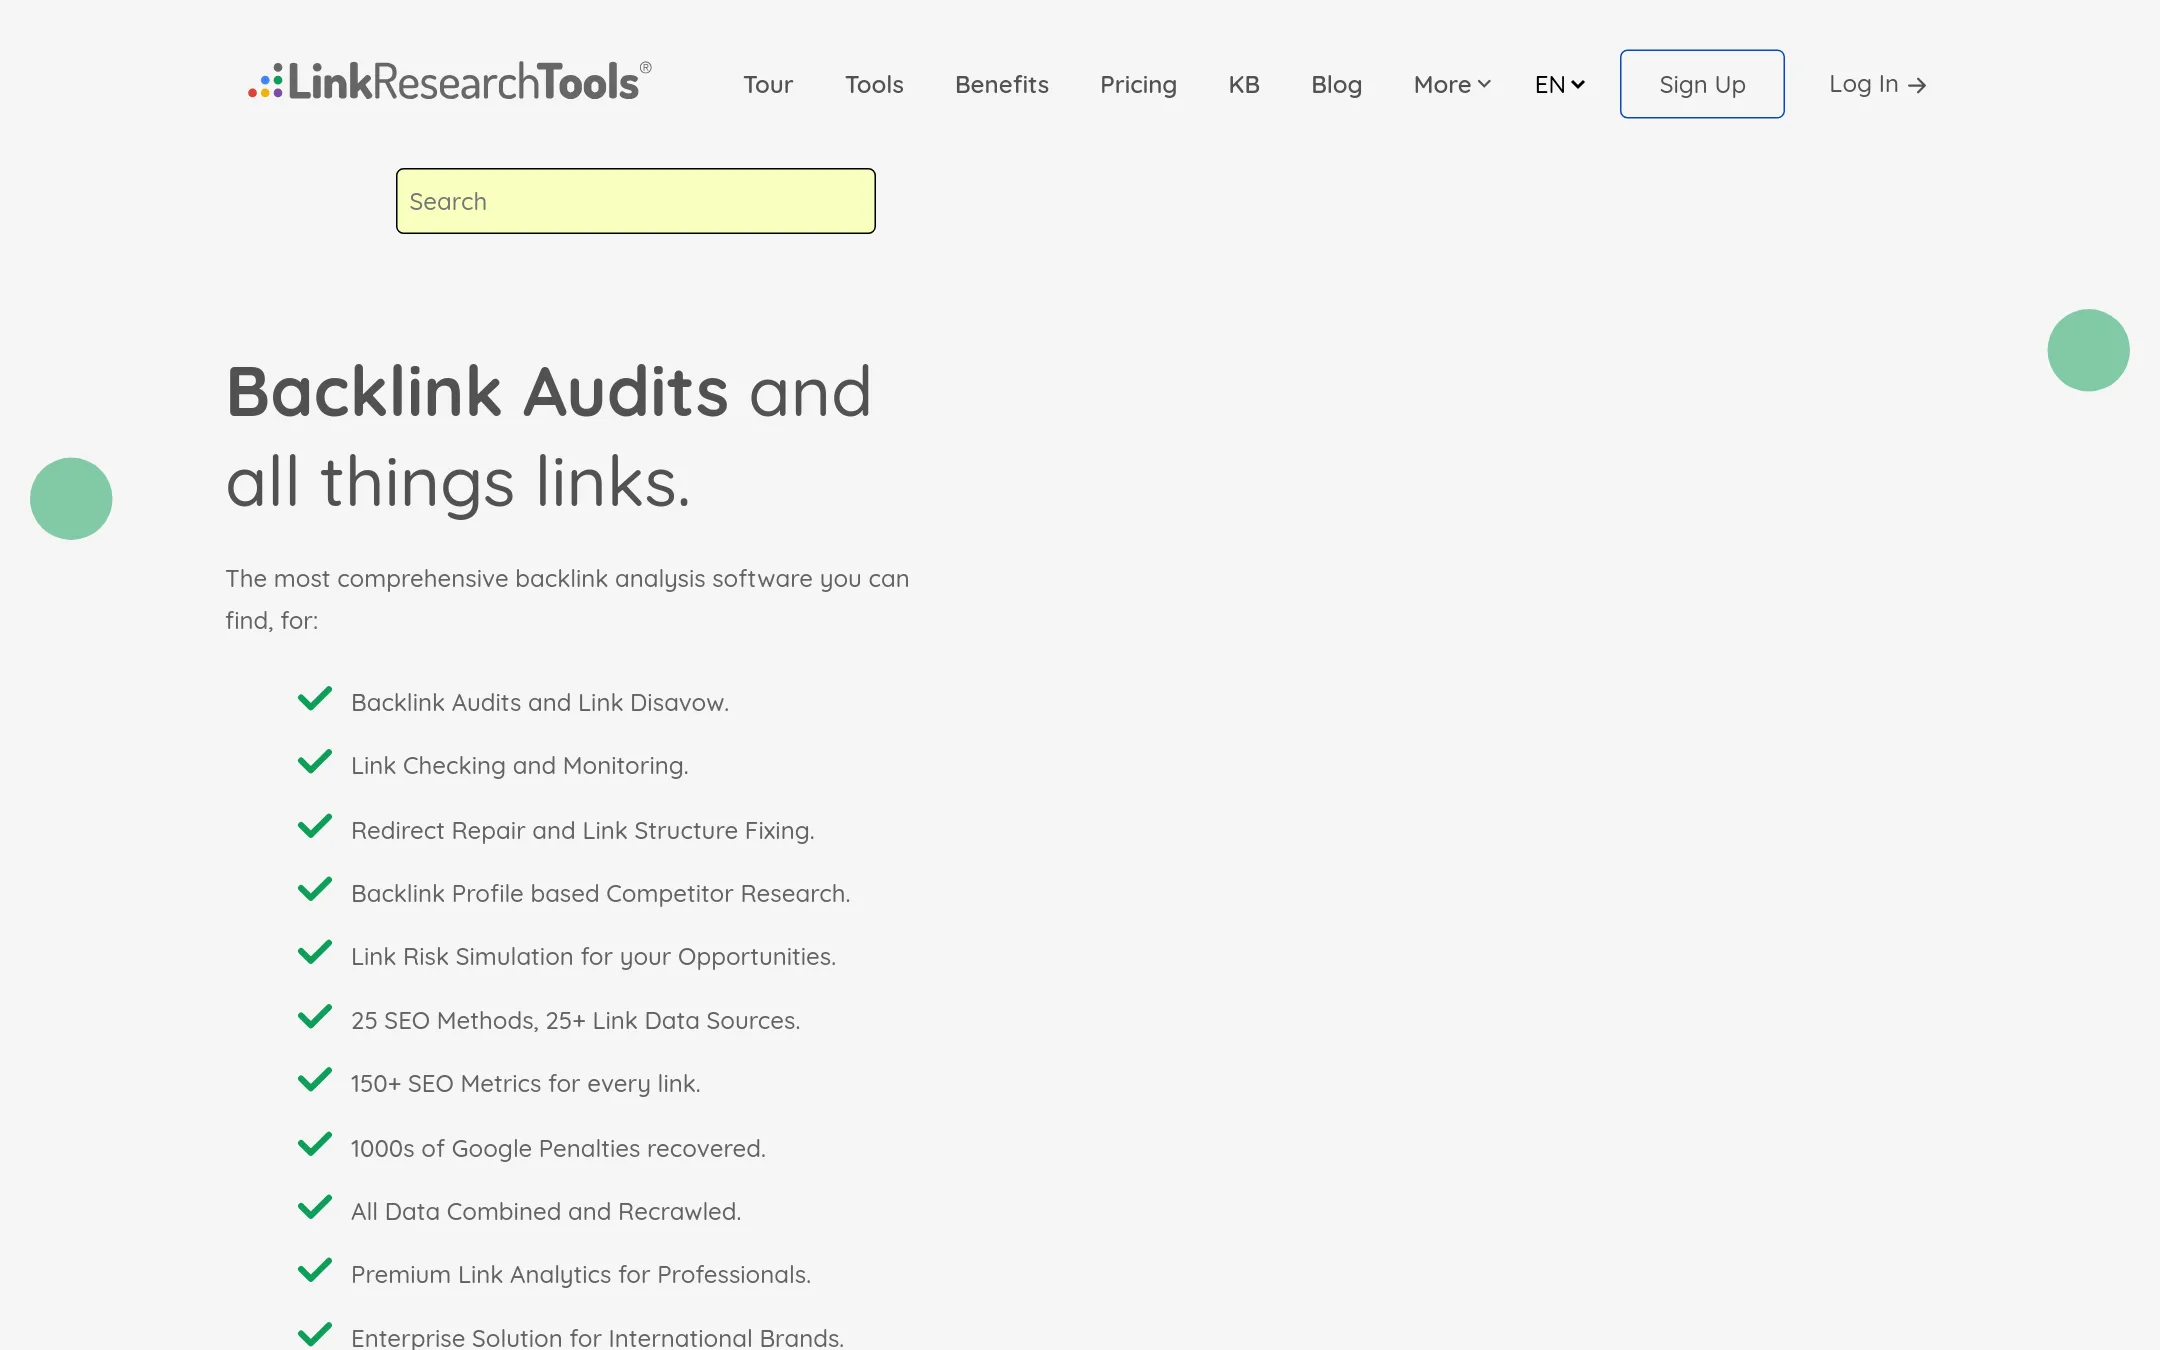
Task: Visit the Blog link
Action: pyautogui.click(x=1336, y=85)
